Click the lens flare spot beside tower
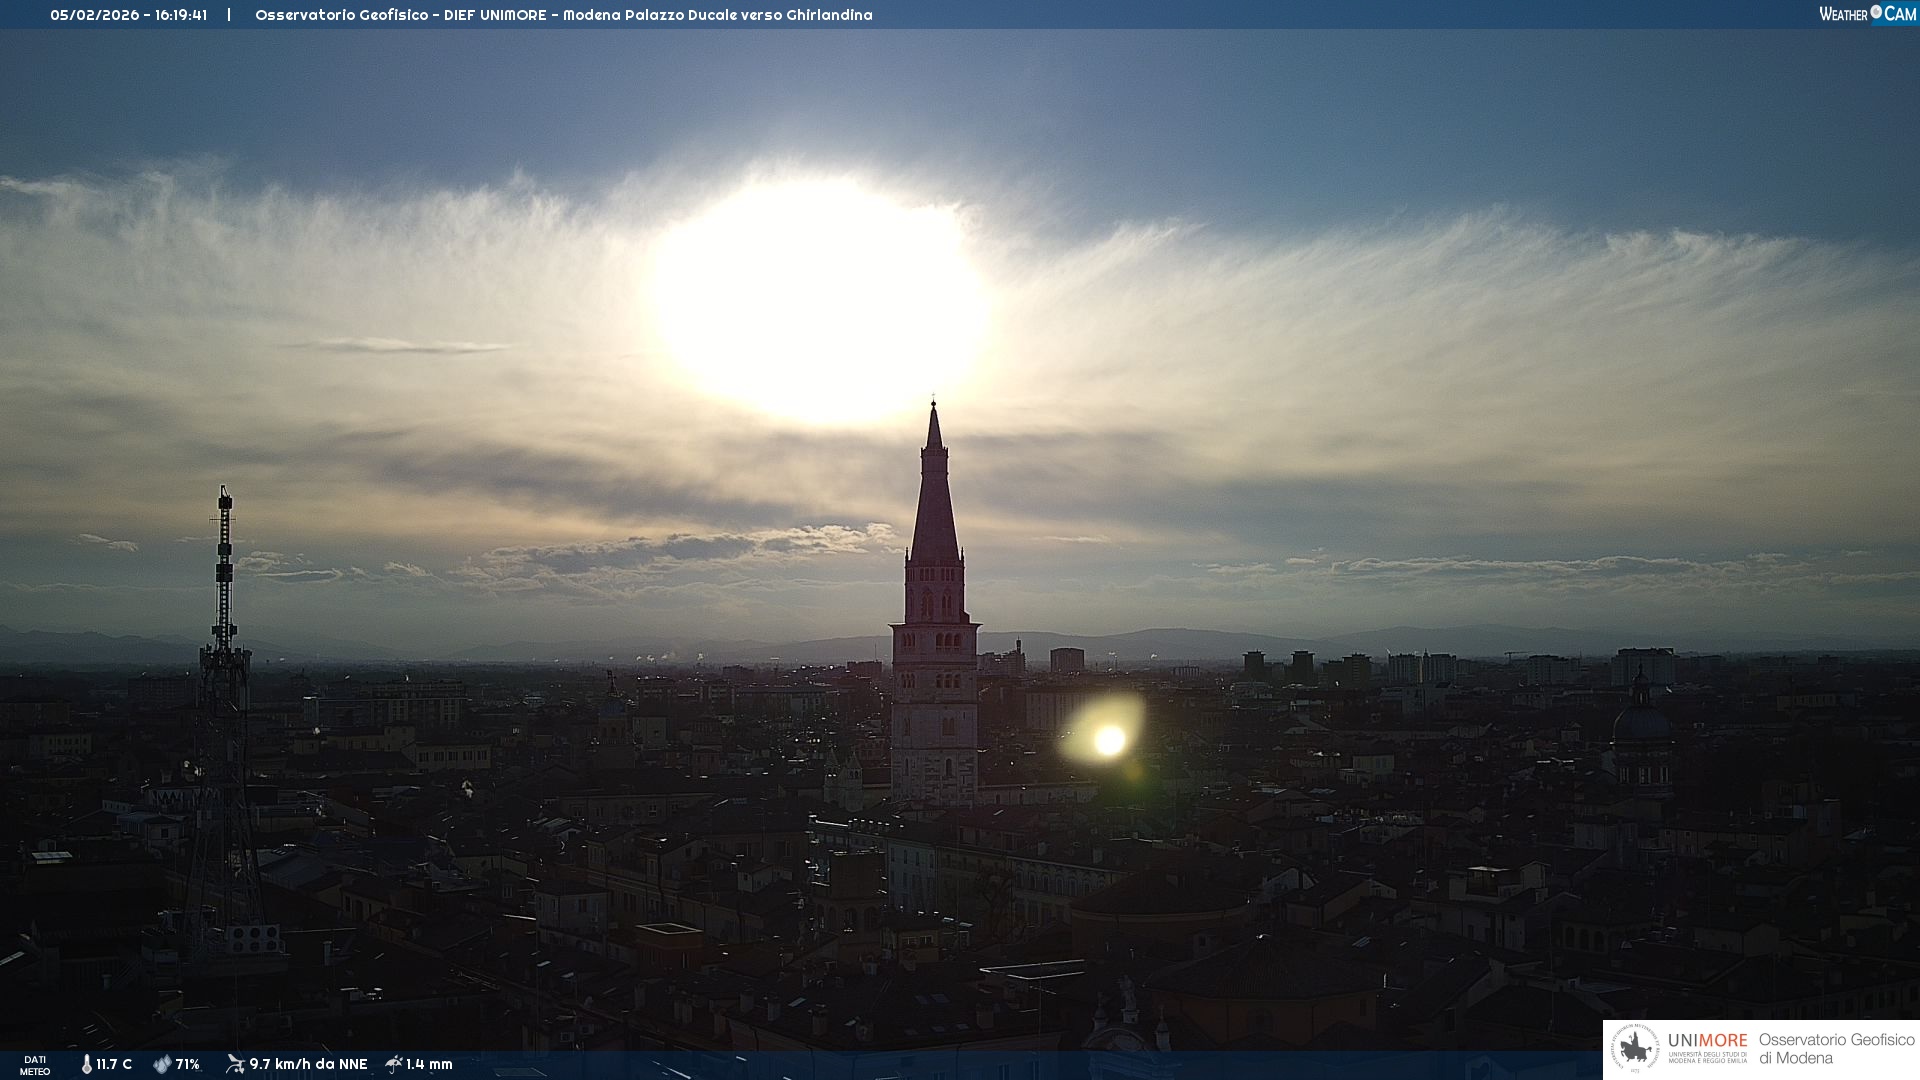The image size is (1920, 1080). (x=1109, y=740)
